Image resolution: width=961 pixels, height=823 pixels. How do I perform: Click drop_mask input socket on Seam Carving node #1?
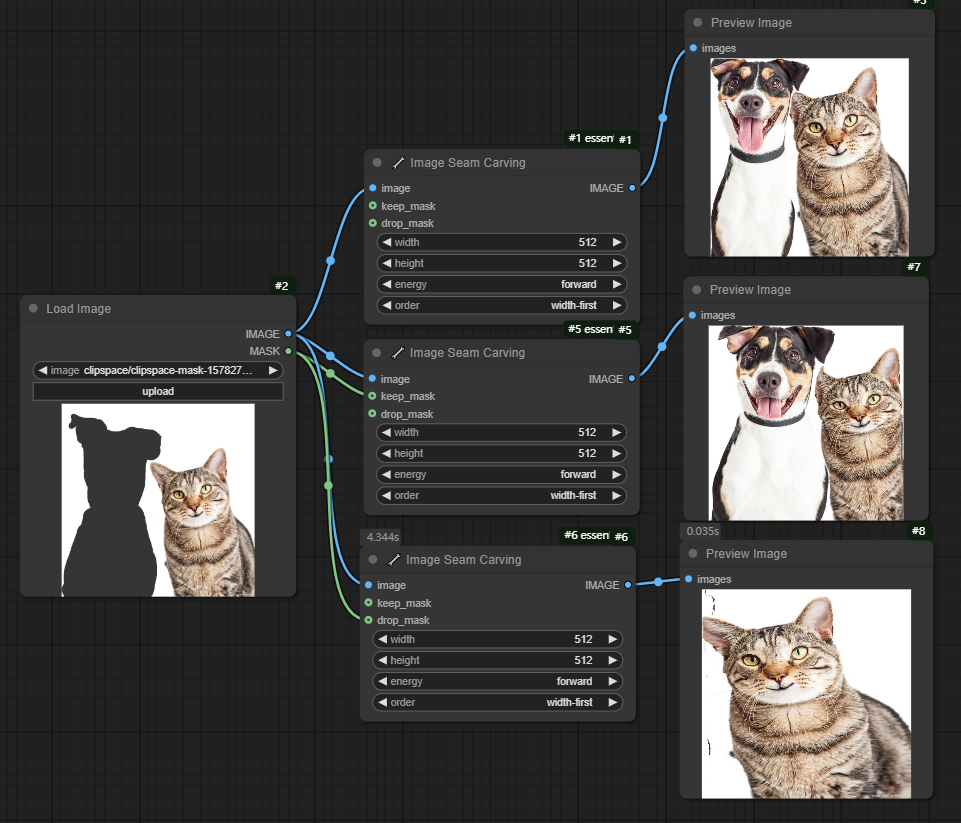[373, 223]
